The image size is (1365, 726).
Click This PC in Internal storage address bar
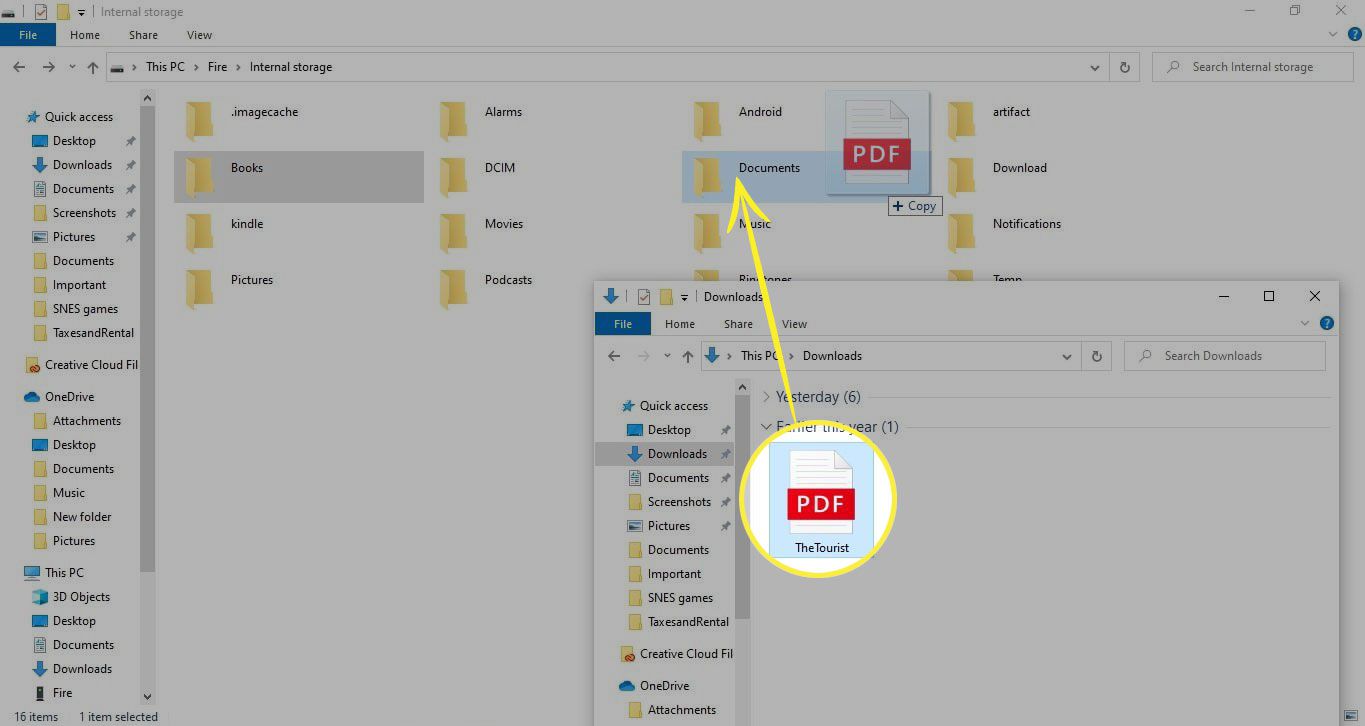pos(165,67)
